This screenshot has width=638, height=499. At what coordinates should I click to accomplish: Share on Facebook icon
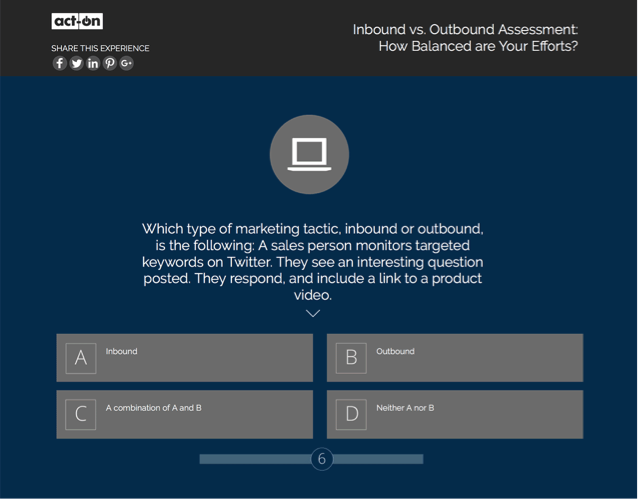coord(60,63)
